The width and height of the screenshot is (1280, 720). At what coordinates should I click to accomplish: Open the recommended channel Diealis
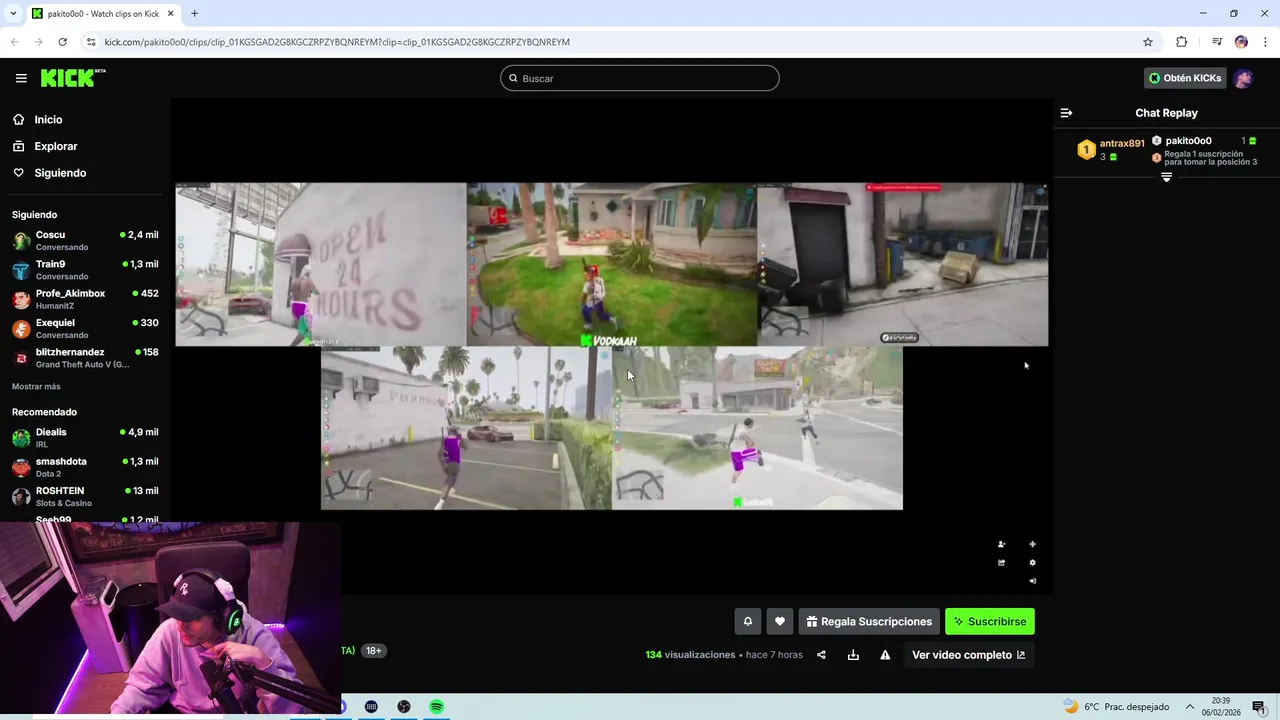pyautogui.click(x=85, y=438)
